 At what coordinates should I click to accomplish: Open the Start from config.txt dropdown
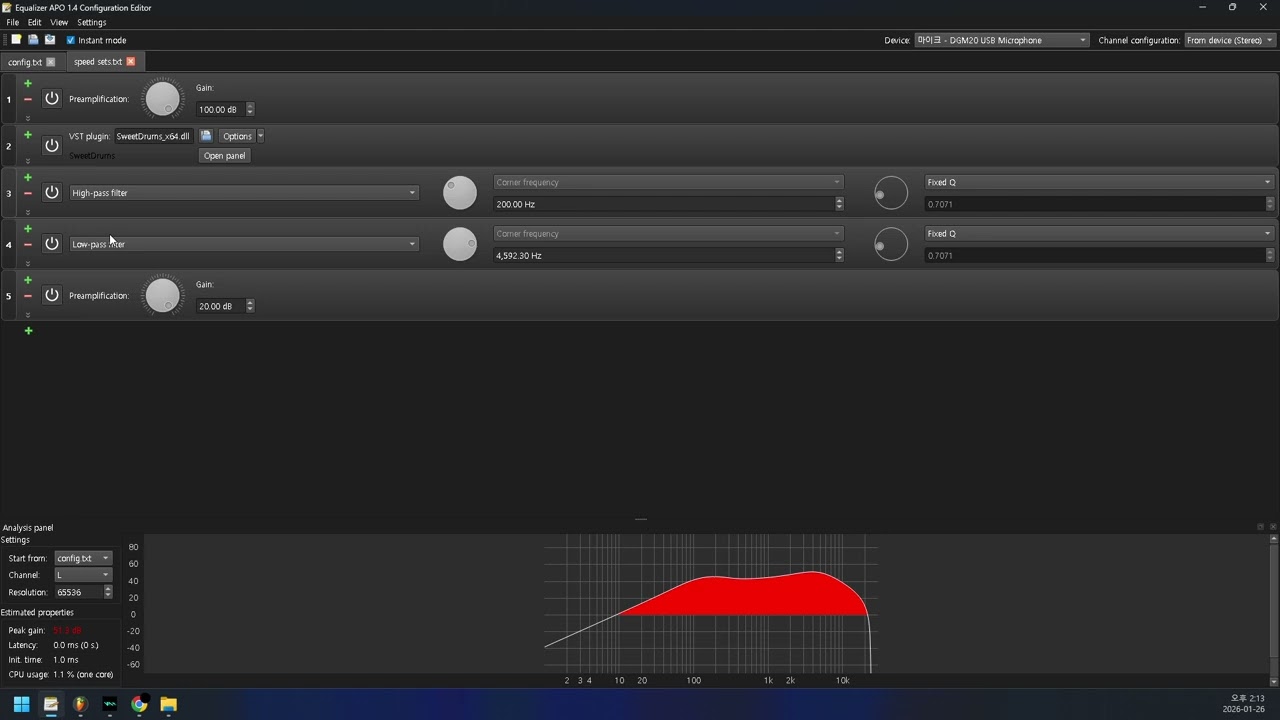(83, 558)
